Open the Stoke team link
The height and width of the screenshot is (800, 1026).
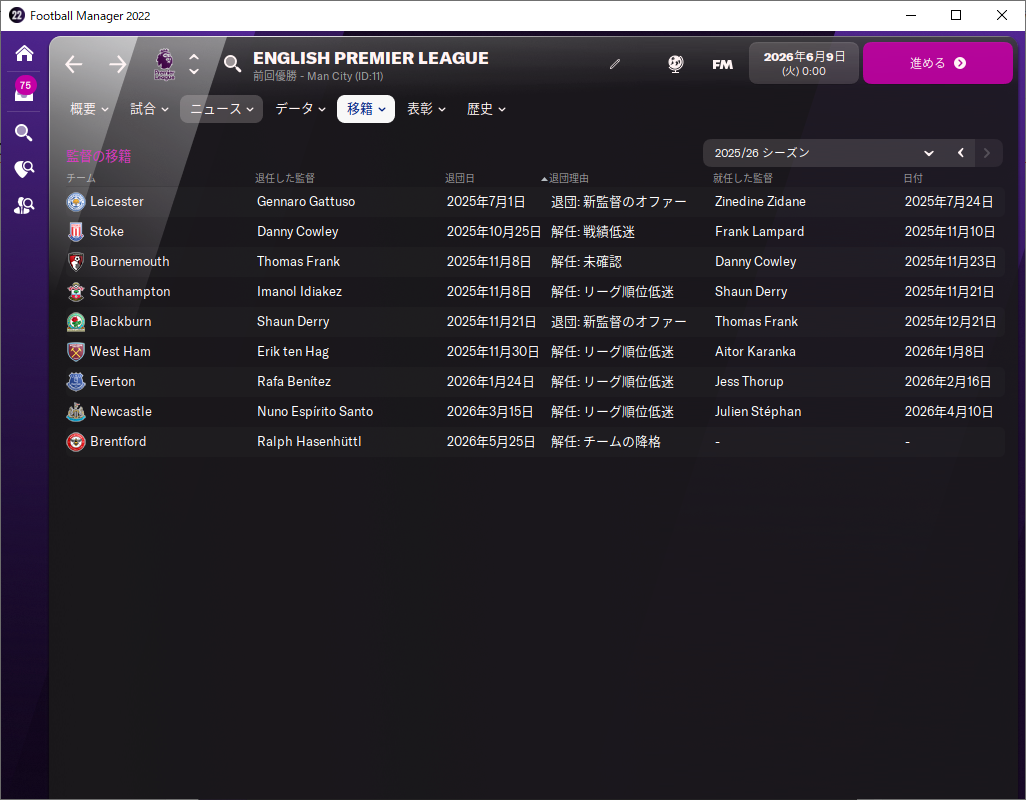(107, 232)
